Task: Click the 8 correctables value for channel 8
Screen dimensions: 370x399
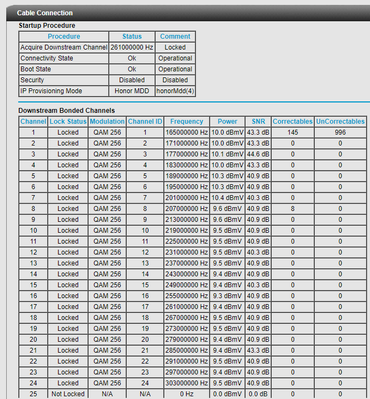Action: [x=293, y=209]
